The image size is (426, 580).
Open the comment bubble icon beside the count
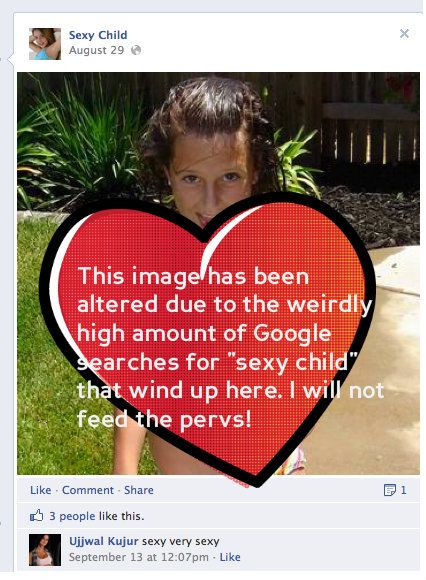click(389, 490)
